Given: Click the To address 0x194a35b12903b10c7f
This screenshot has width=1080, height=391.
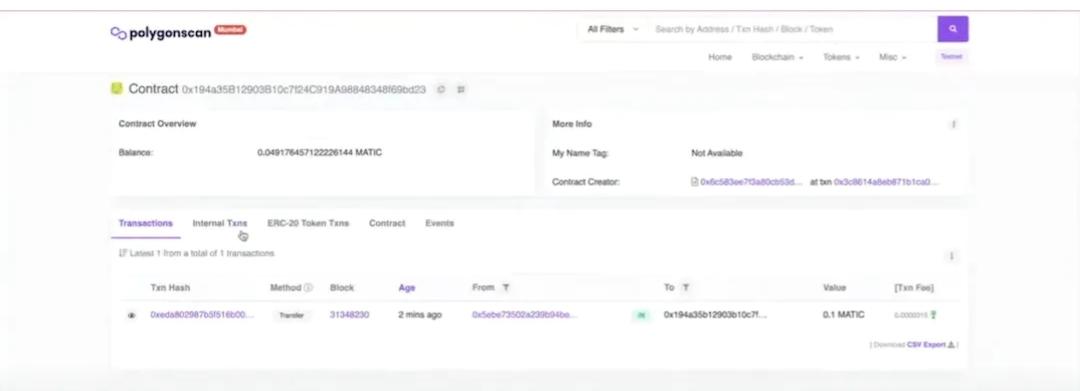Looking at the screenshot, I should point(715,315).
